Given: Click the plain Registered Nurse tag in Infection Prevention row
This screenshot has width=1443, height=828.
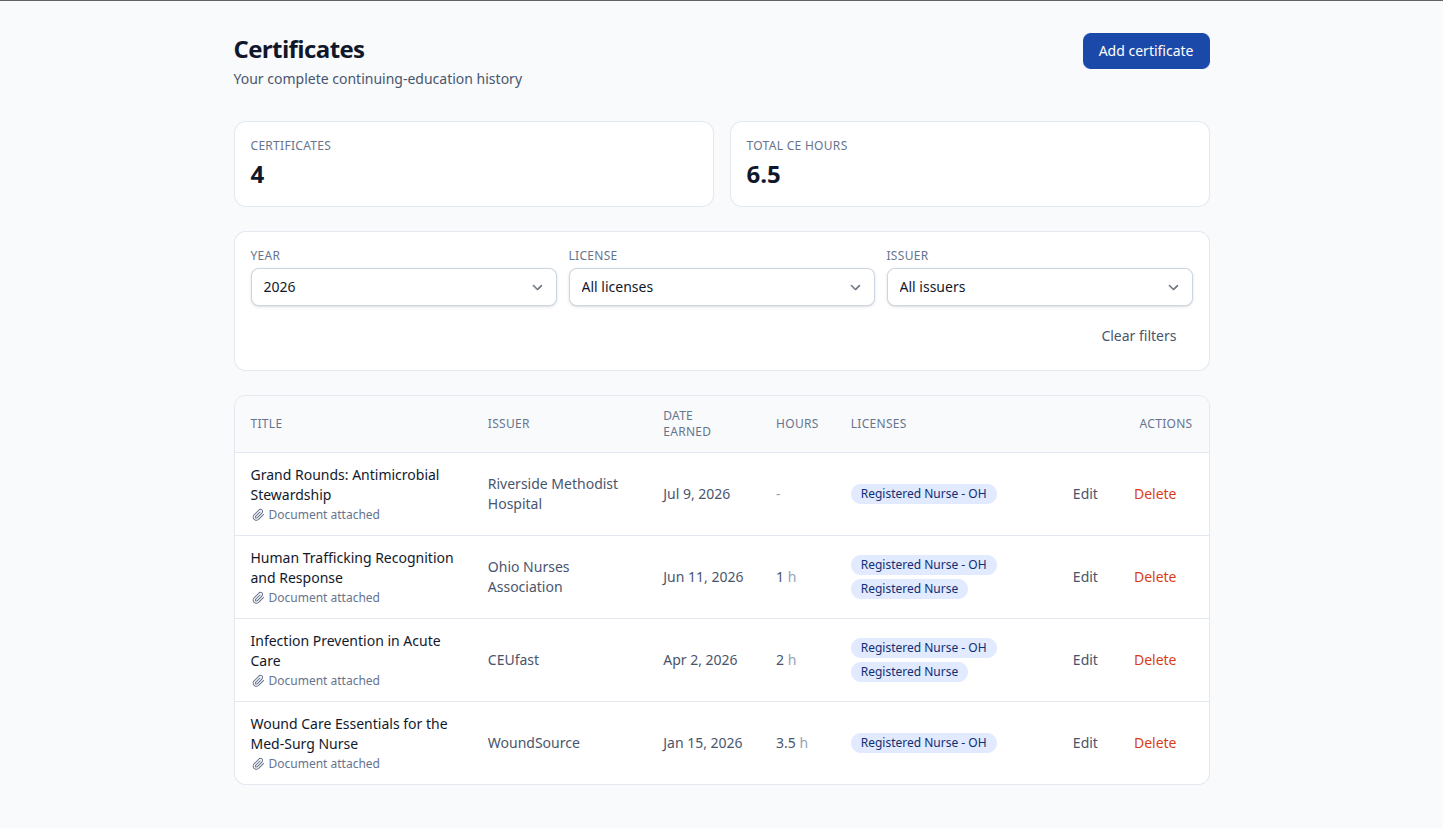Looking at the screenshot, I should [x=909, y=672].
